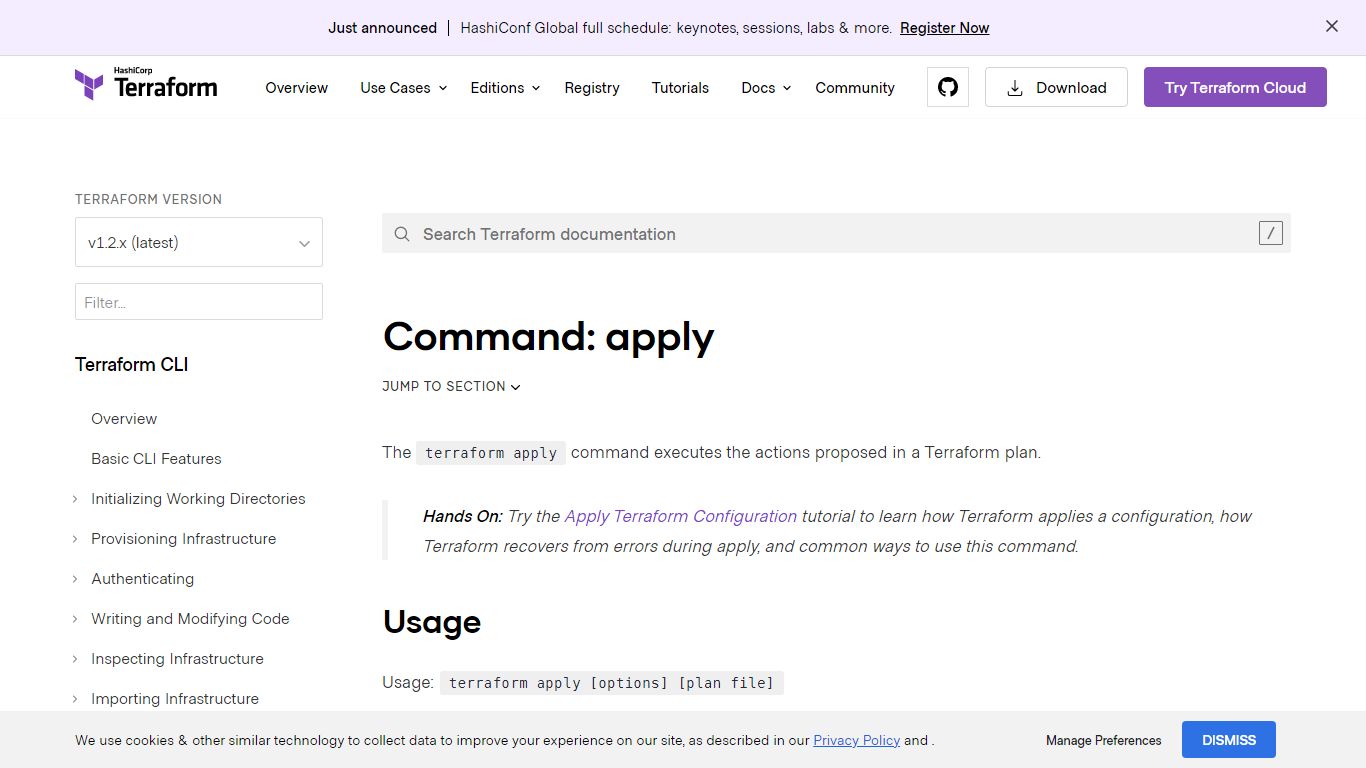
Task: Click Try Terraform Cloud button
Action: [x=1235, y=87]
